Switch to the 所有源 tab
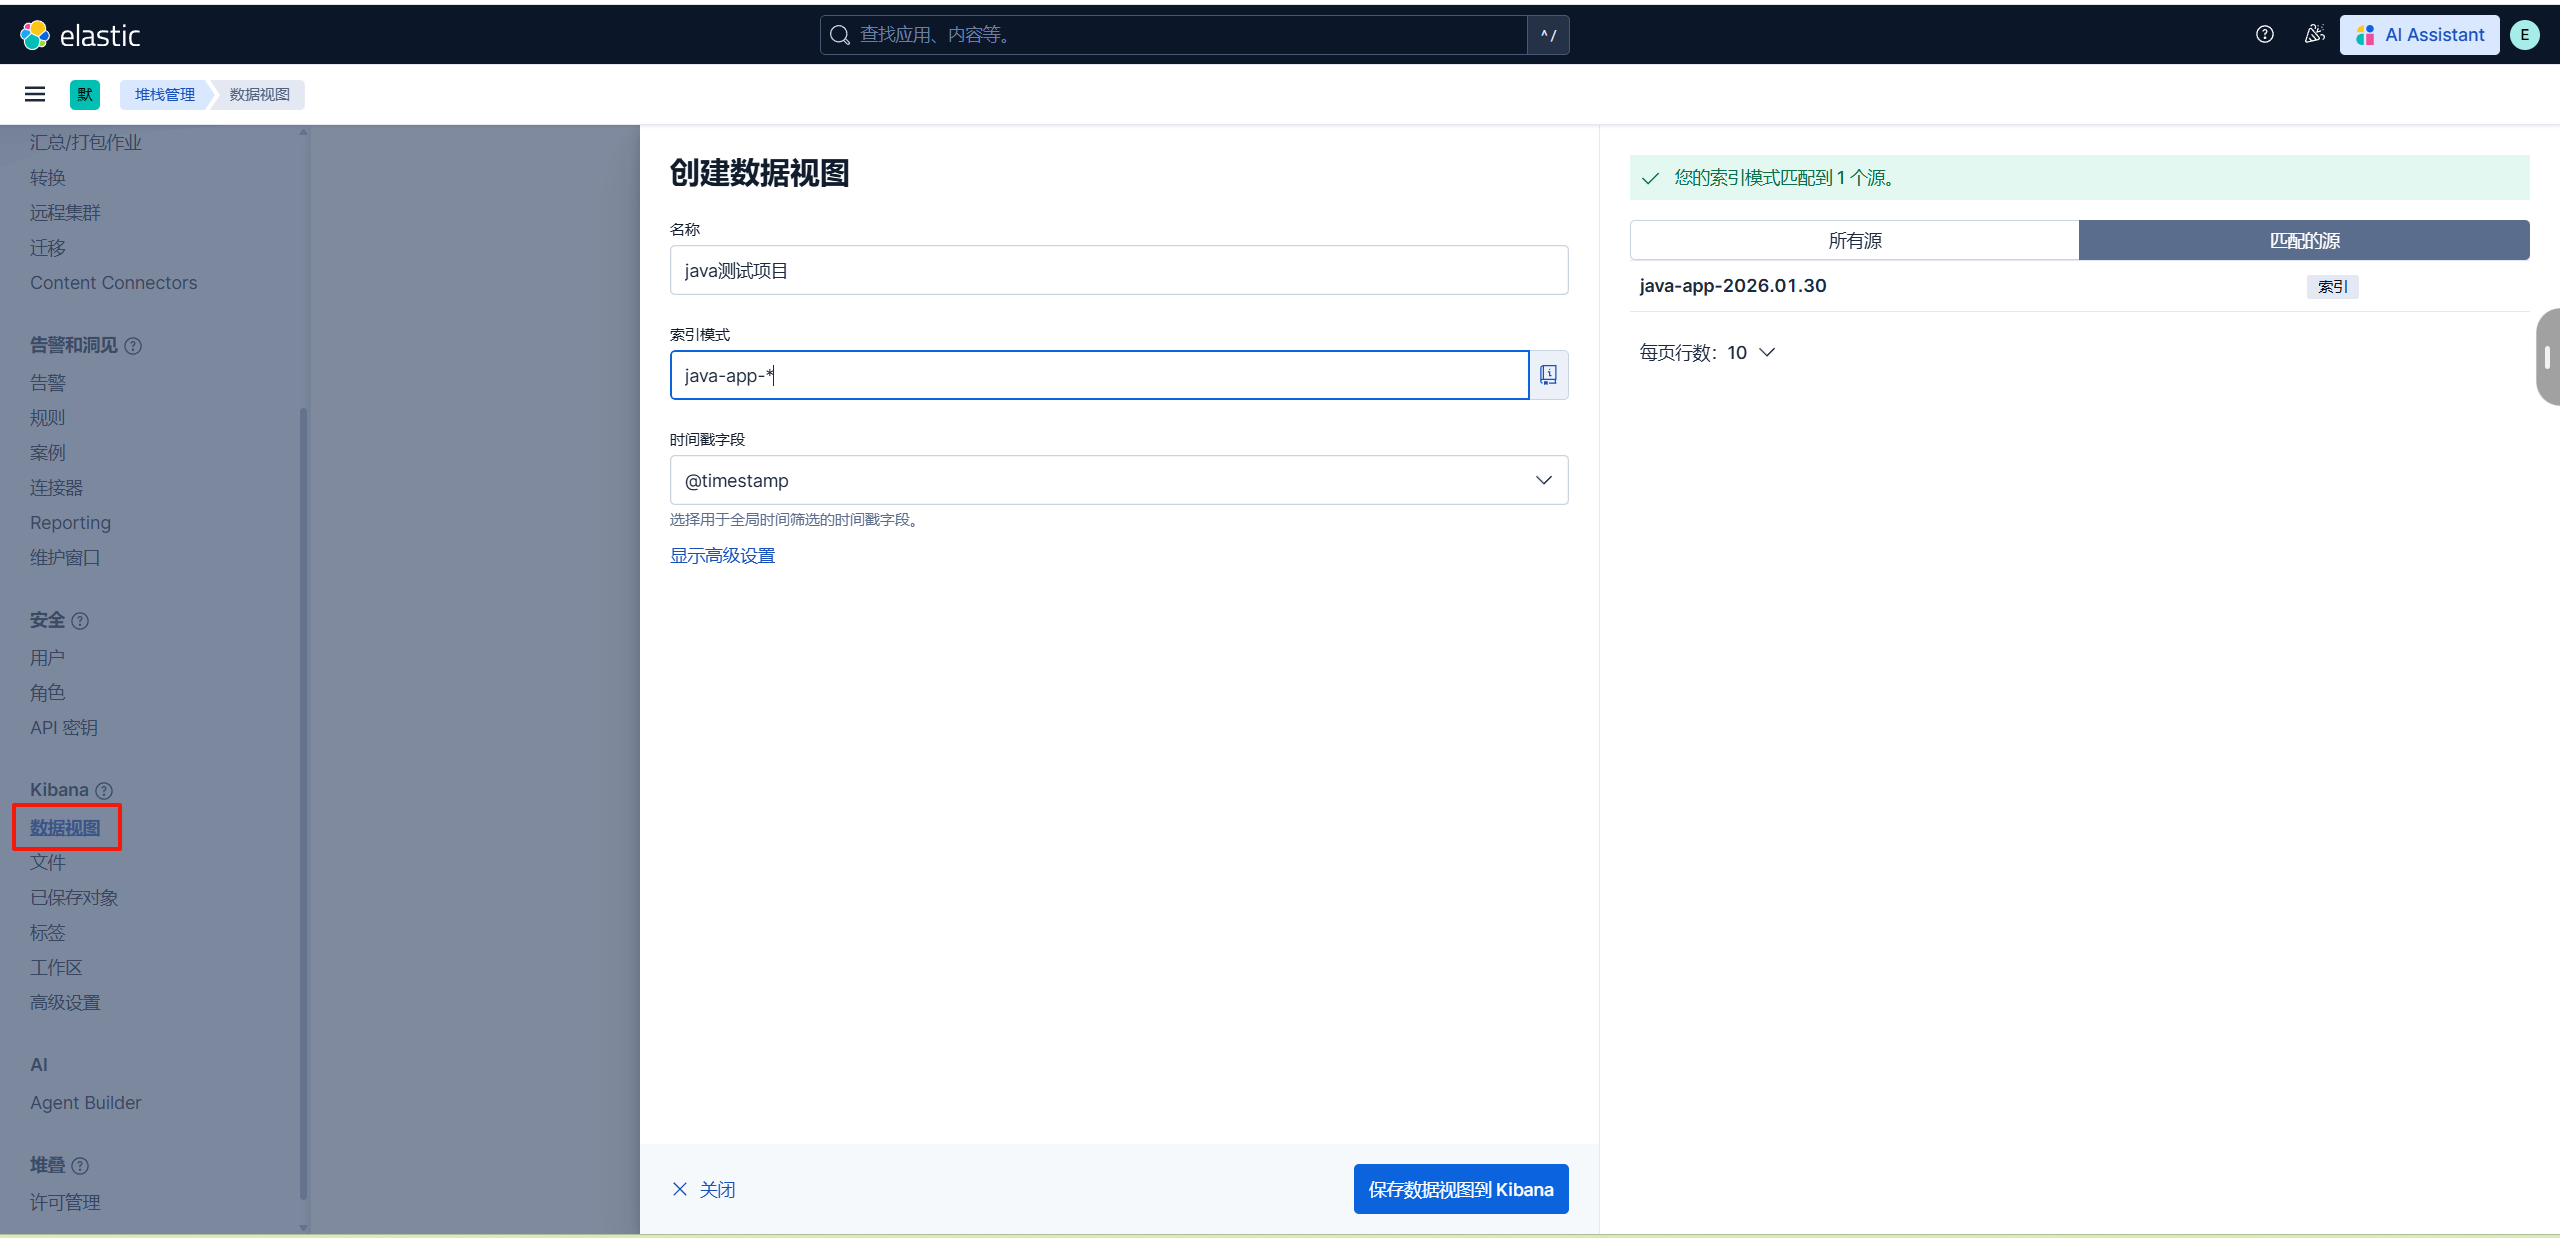Screen dimensions: 2560x1238 [1854, 241]
